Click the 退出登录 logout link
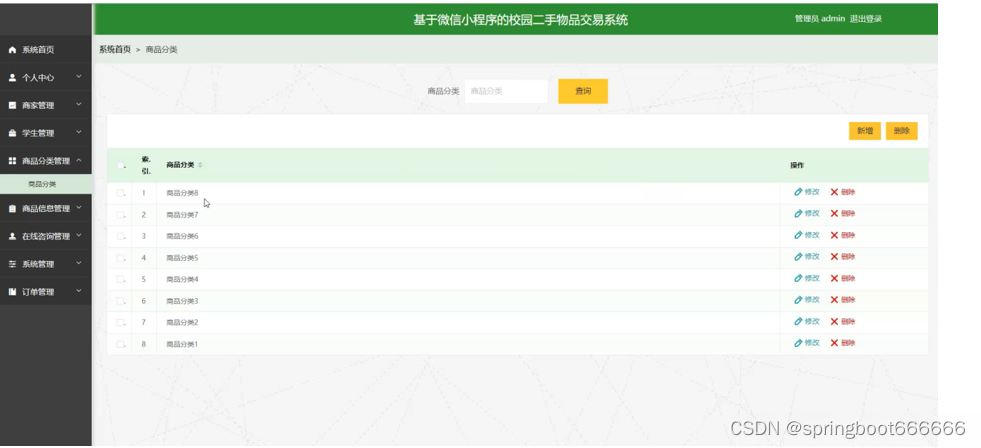The width and height of the screenshot is (981, 448). click(866, 19)
